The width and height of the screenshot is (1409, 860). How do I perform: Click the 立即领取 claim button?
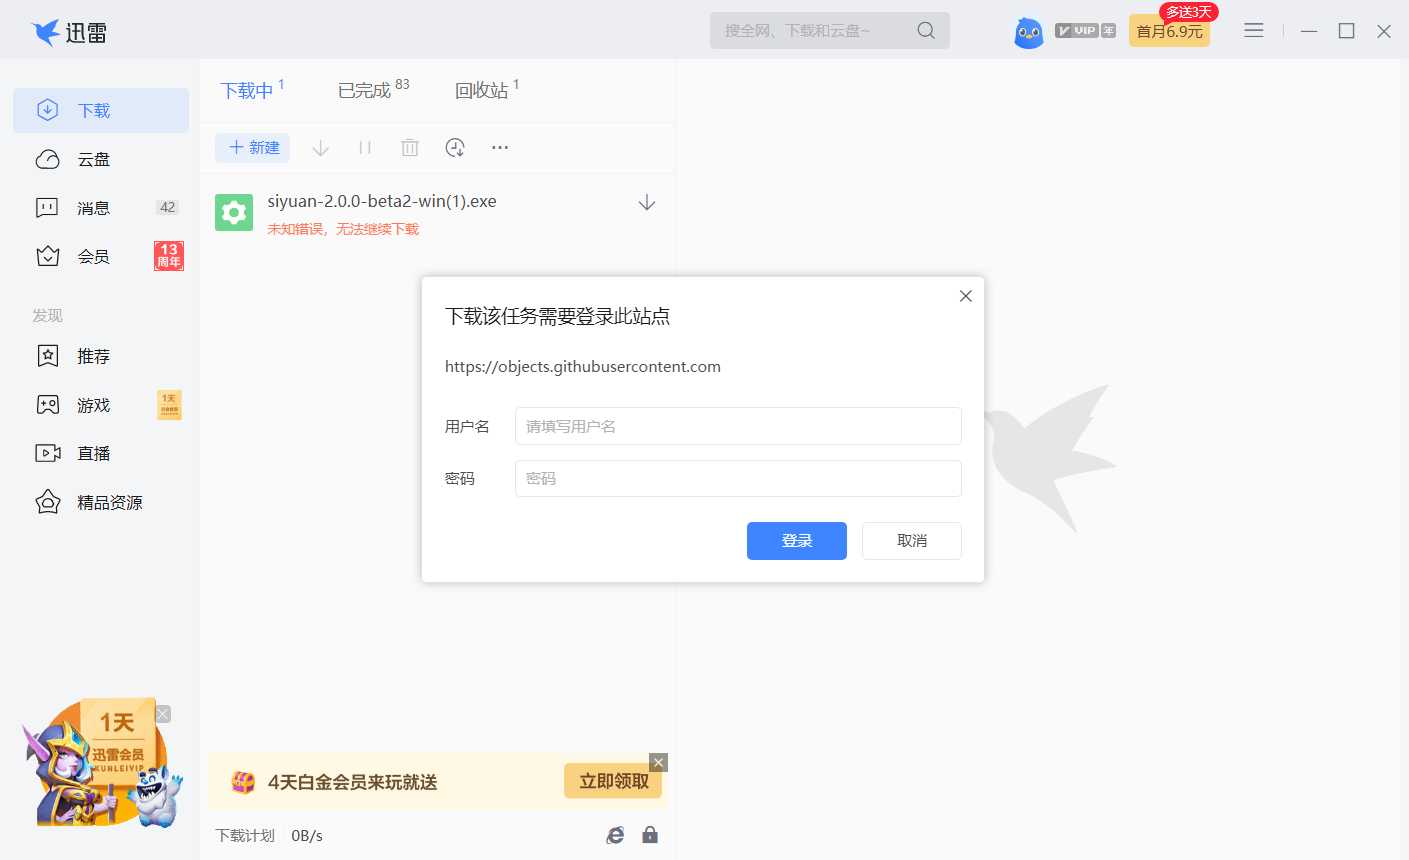[x=613, y=781]
